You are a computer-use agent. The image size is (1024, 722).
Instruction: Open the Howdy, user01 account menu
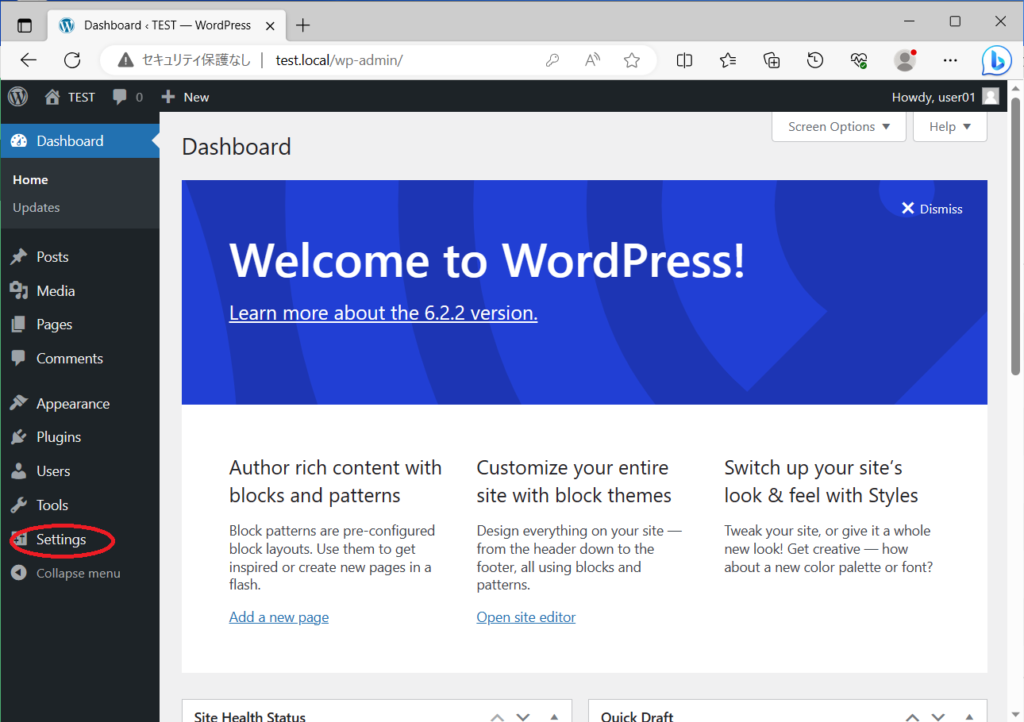point(945,97)
